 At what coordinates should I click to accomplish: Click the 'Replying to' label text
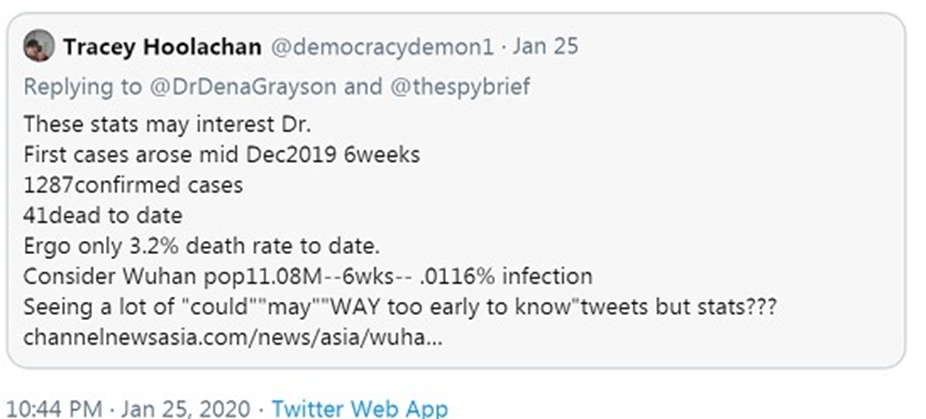click(83, 87)
